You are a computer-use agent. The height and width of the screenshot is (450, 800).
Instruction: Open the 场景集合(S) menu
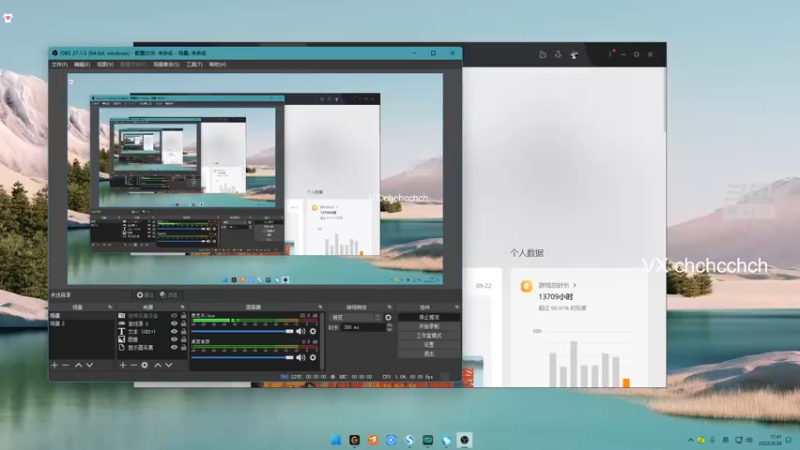pos(166,65)
